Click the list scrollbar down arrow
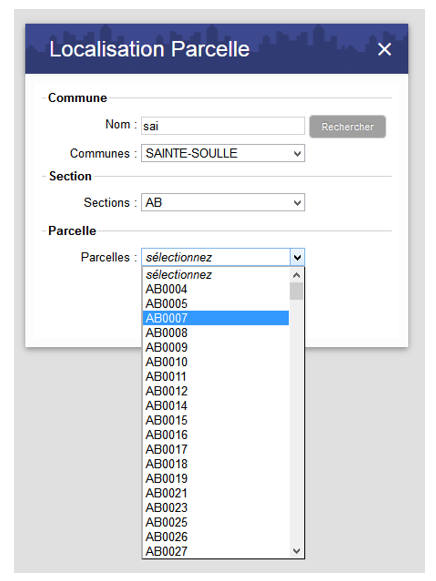The height and width of the screenshot is (581, 436). click(296, 551)
